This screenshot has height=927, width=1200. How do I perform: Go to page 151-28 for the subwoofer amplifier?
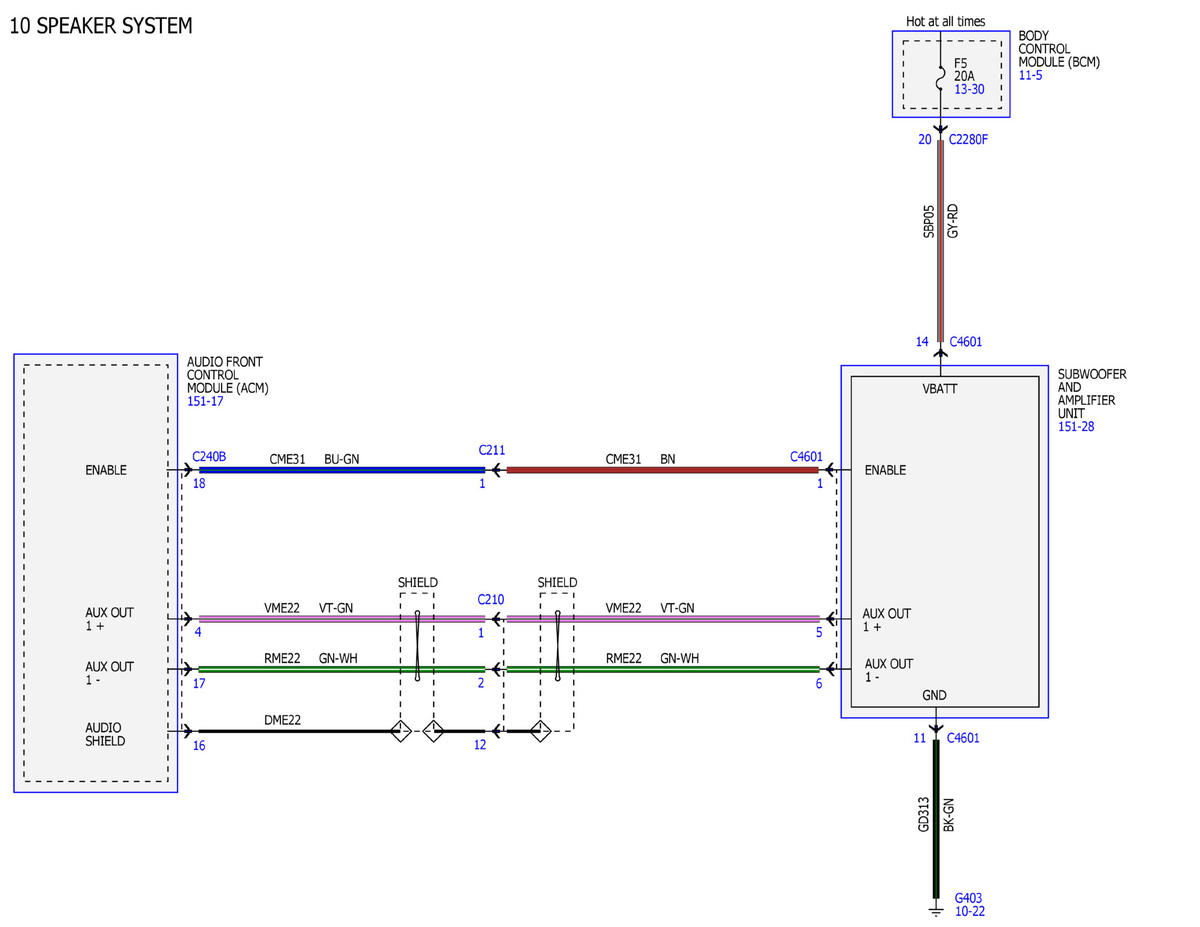[x=1077, y=427]
